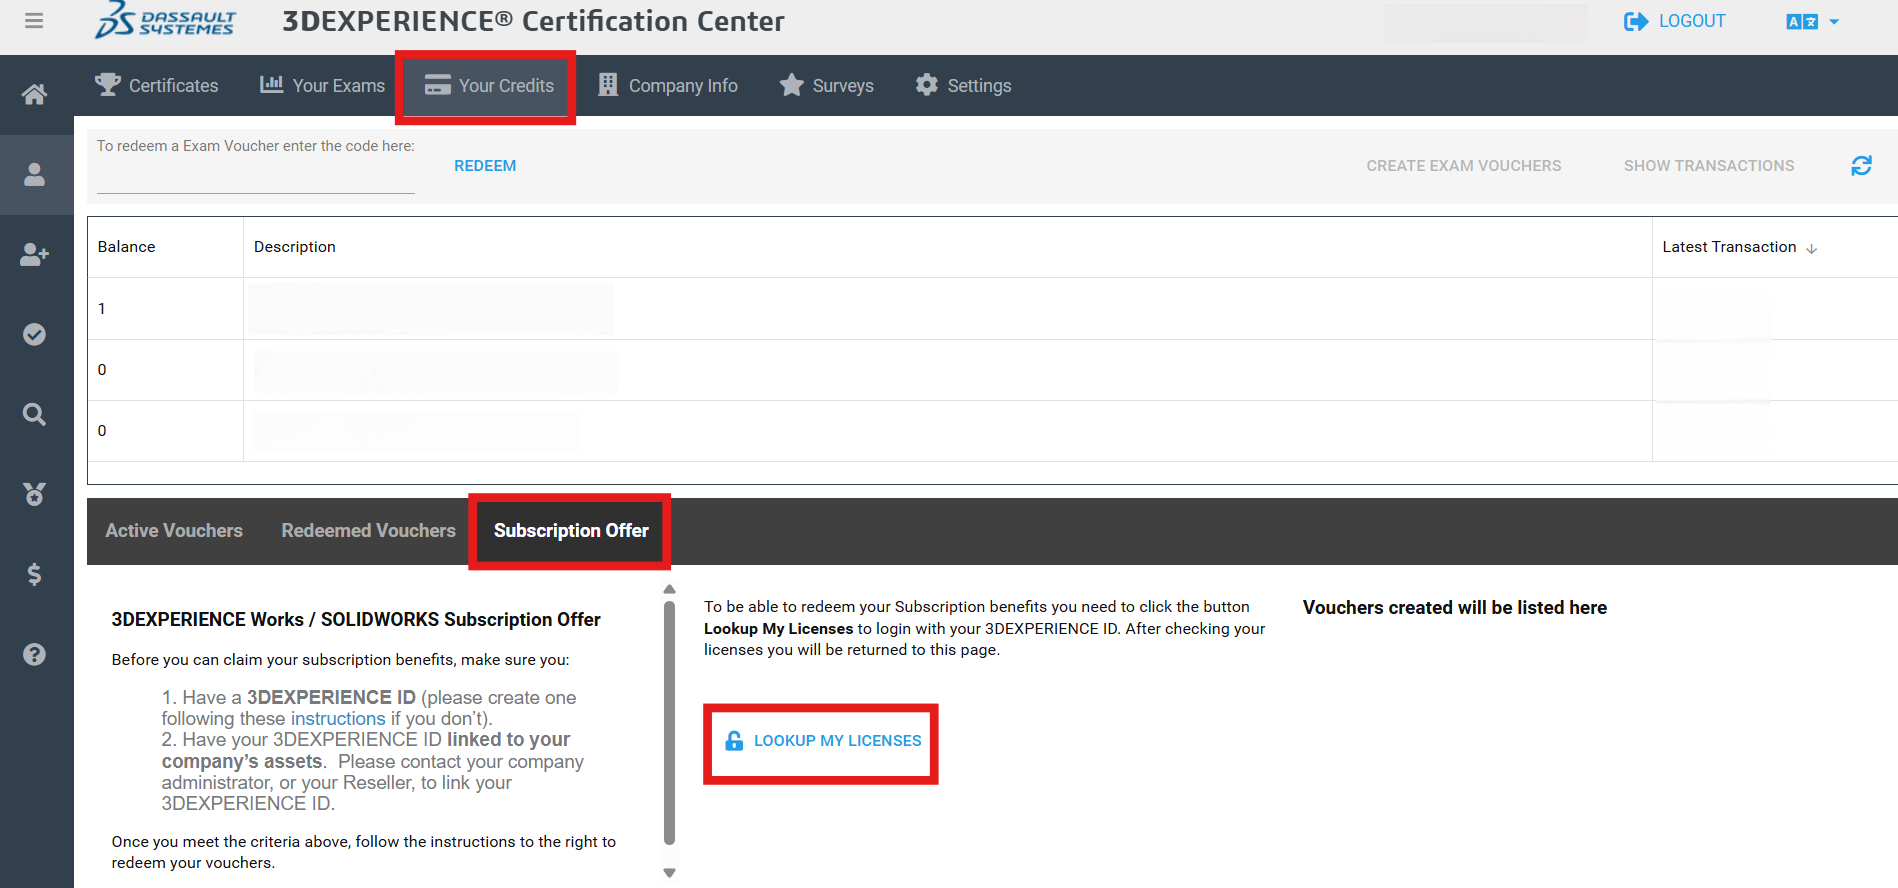This screenshot has height=888, width=1898.
Task: Click the search magnifier sidebar icon
Action: (x=34, y=414)
